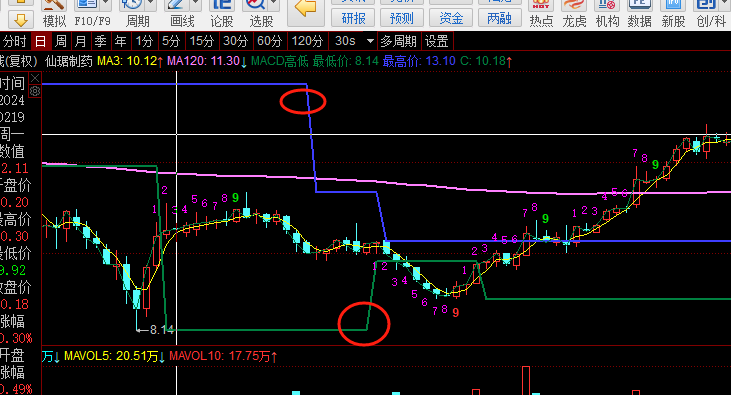Open the 数据 data tool
This screenshot has width=731, height=395.
[639, 14]
